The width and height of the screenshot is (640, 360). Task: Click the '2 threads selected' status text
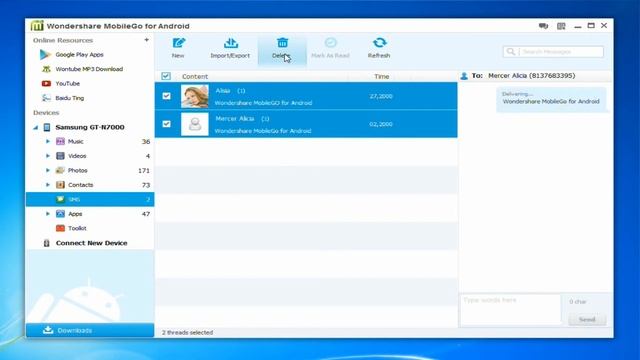187,332
